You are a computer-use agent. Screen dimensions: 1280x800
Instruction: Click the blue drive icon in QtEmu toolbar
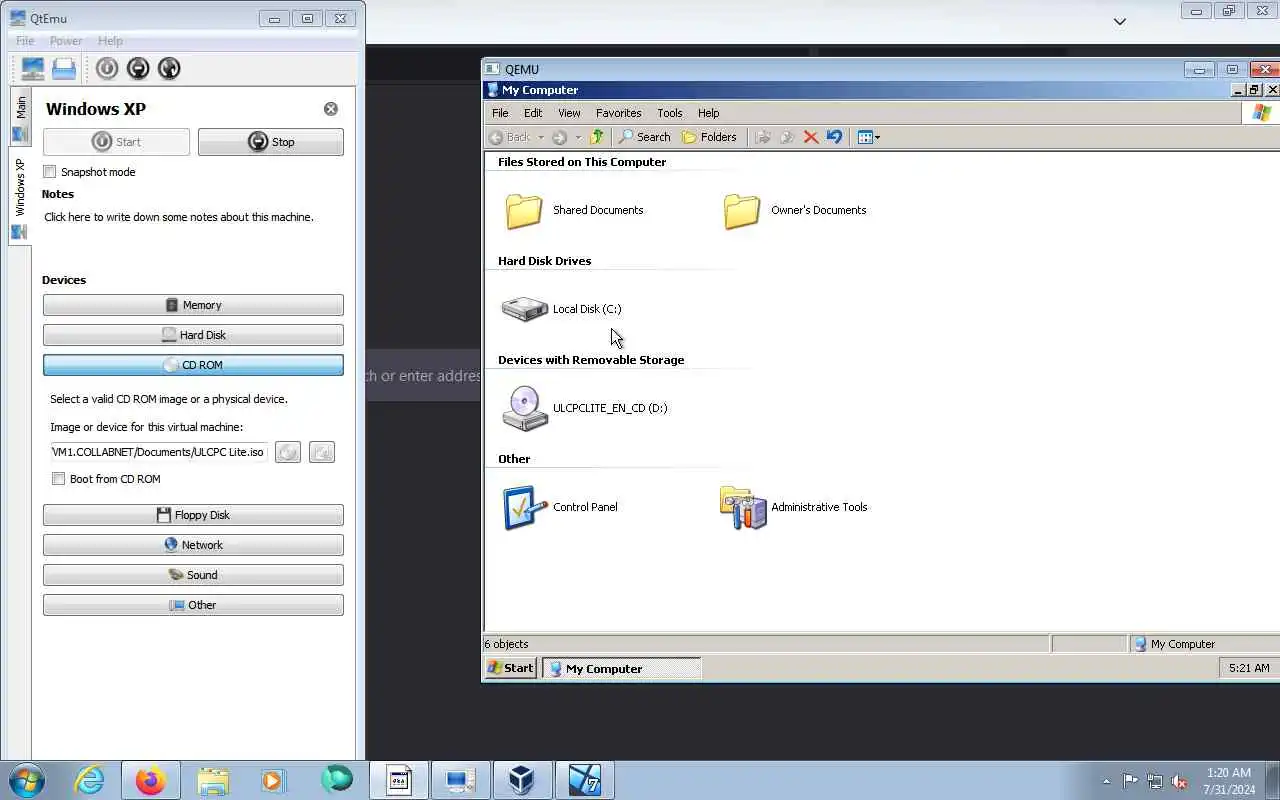coord(64,68)
